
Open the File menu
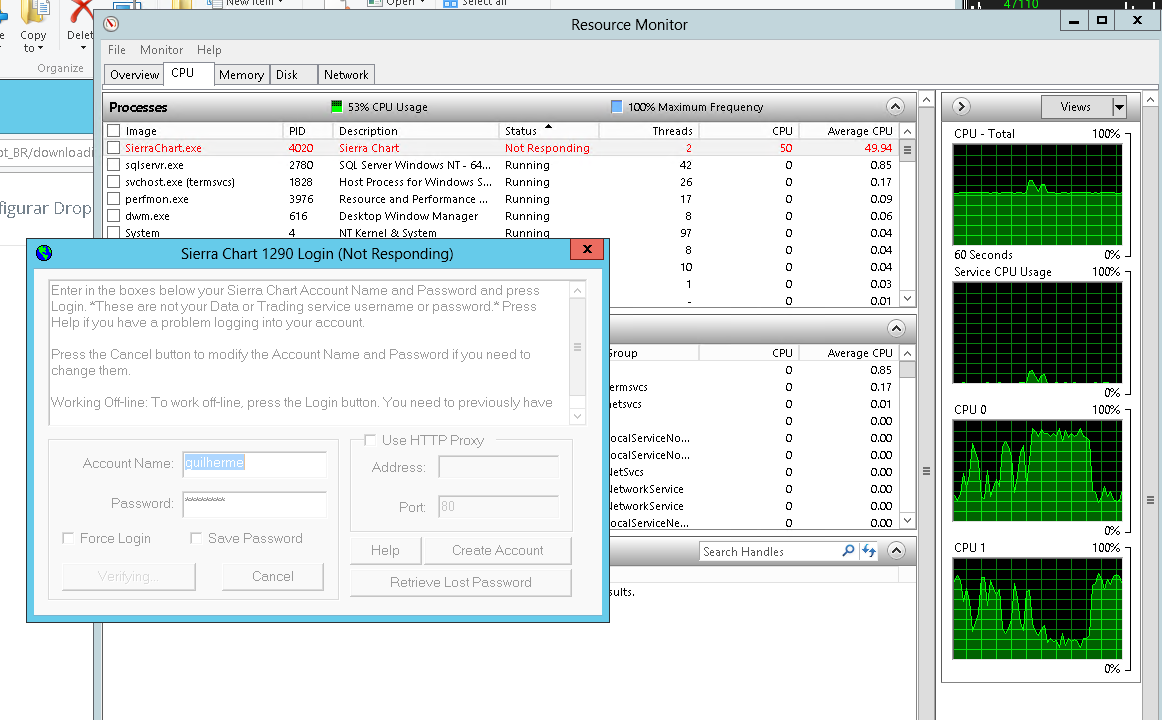click(116, 50)
